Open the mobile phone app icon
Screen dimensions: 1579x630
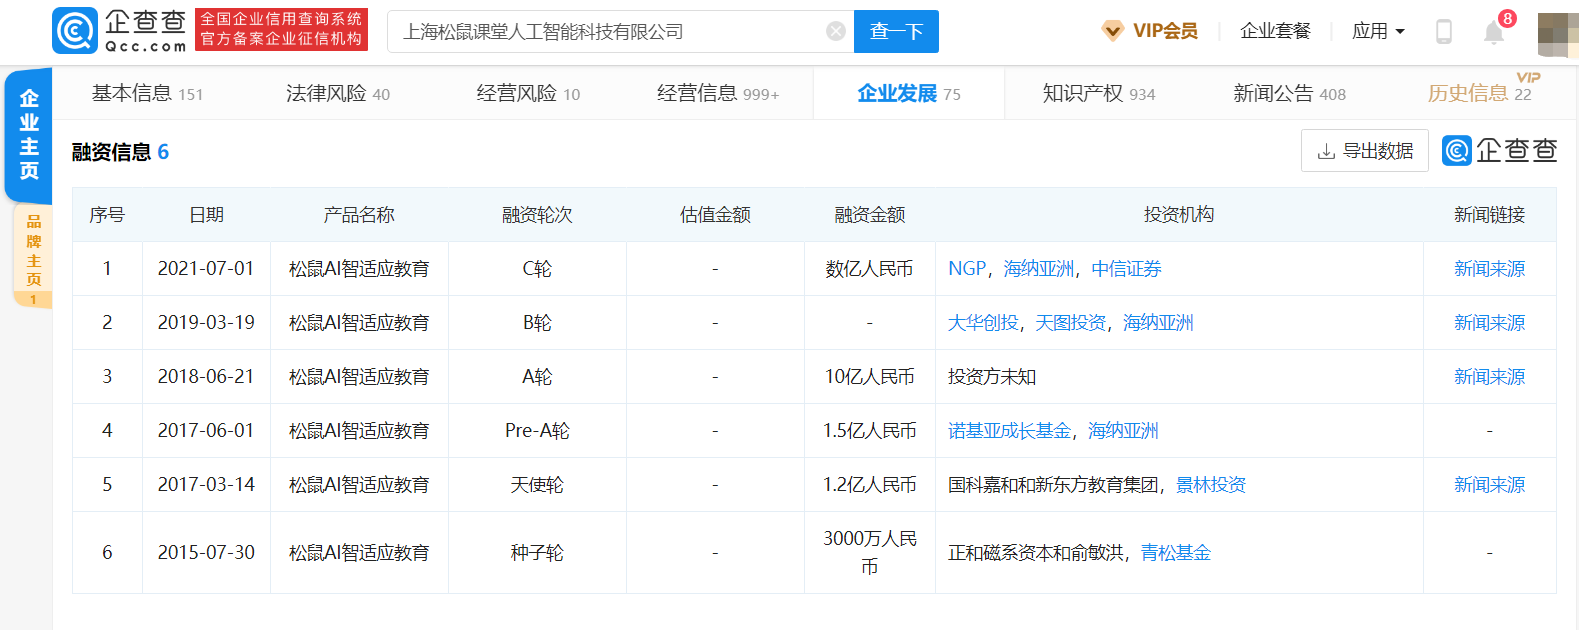point(1443,31)
